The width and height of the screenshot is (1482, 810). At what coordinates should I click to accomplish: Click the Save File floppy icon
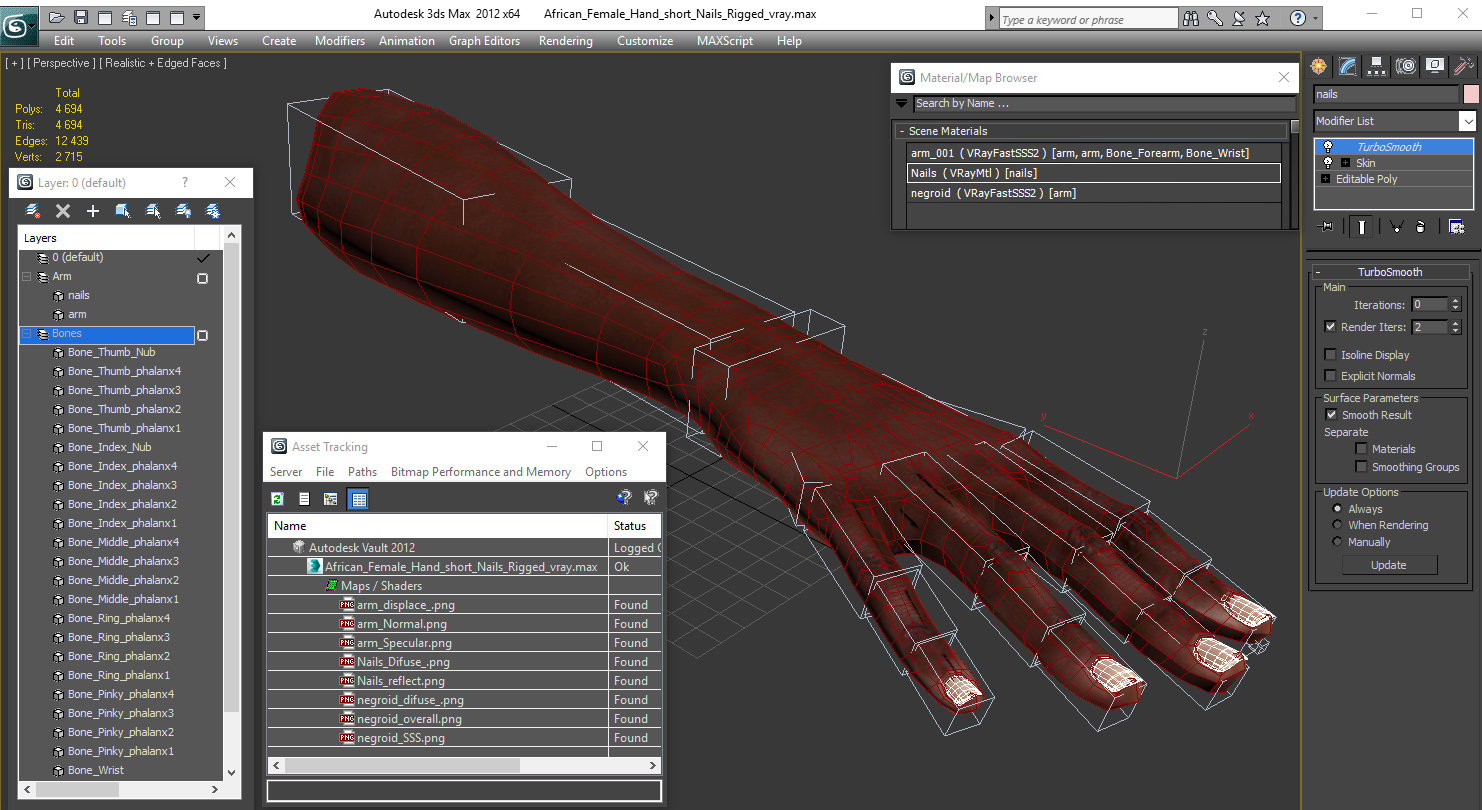point(81,17)
